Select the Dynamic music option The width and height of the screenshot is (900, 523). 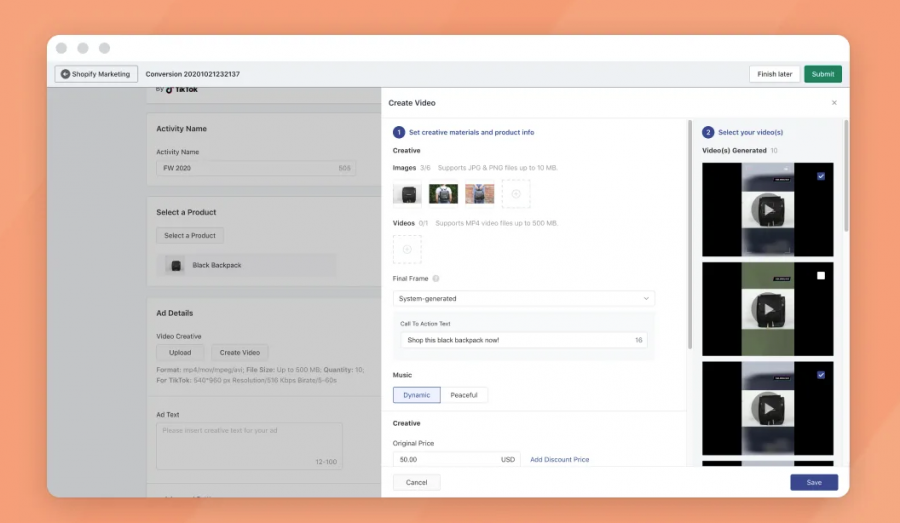click(417, 395)
